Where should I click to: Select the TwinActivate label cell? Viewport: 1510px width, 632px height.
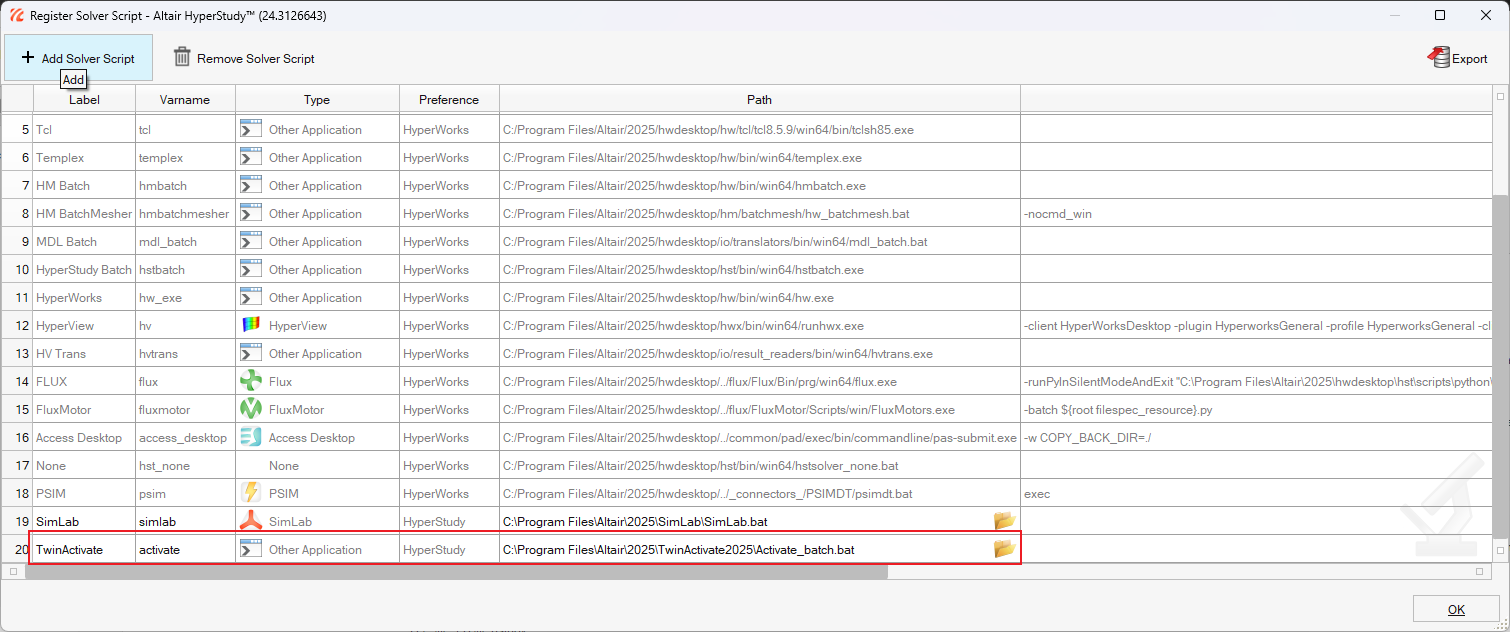[x=85, y=549]
